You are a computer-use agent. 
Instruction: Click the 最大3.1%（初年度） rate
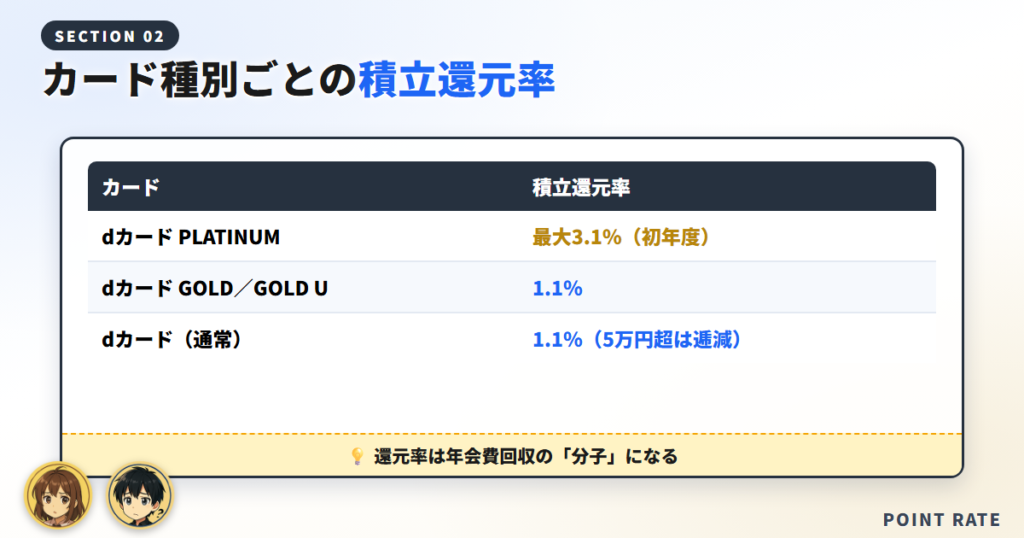coord(621,236)
